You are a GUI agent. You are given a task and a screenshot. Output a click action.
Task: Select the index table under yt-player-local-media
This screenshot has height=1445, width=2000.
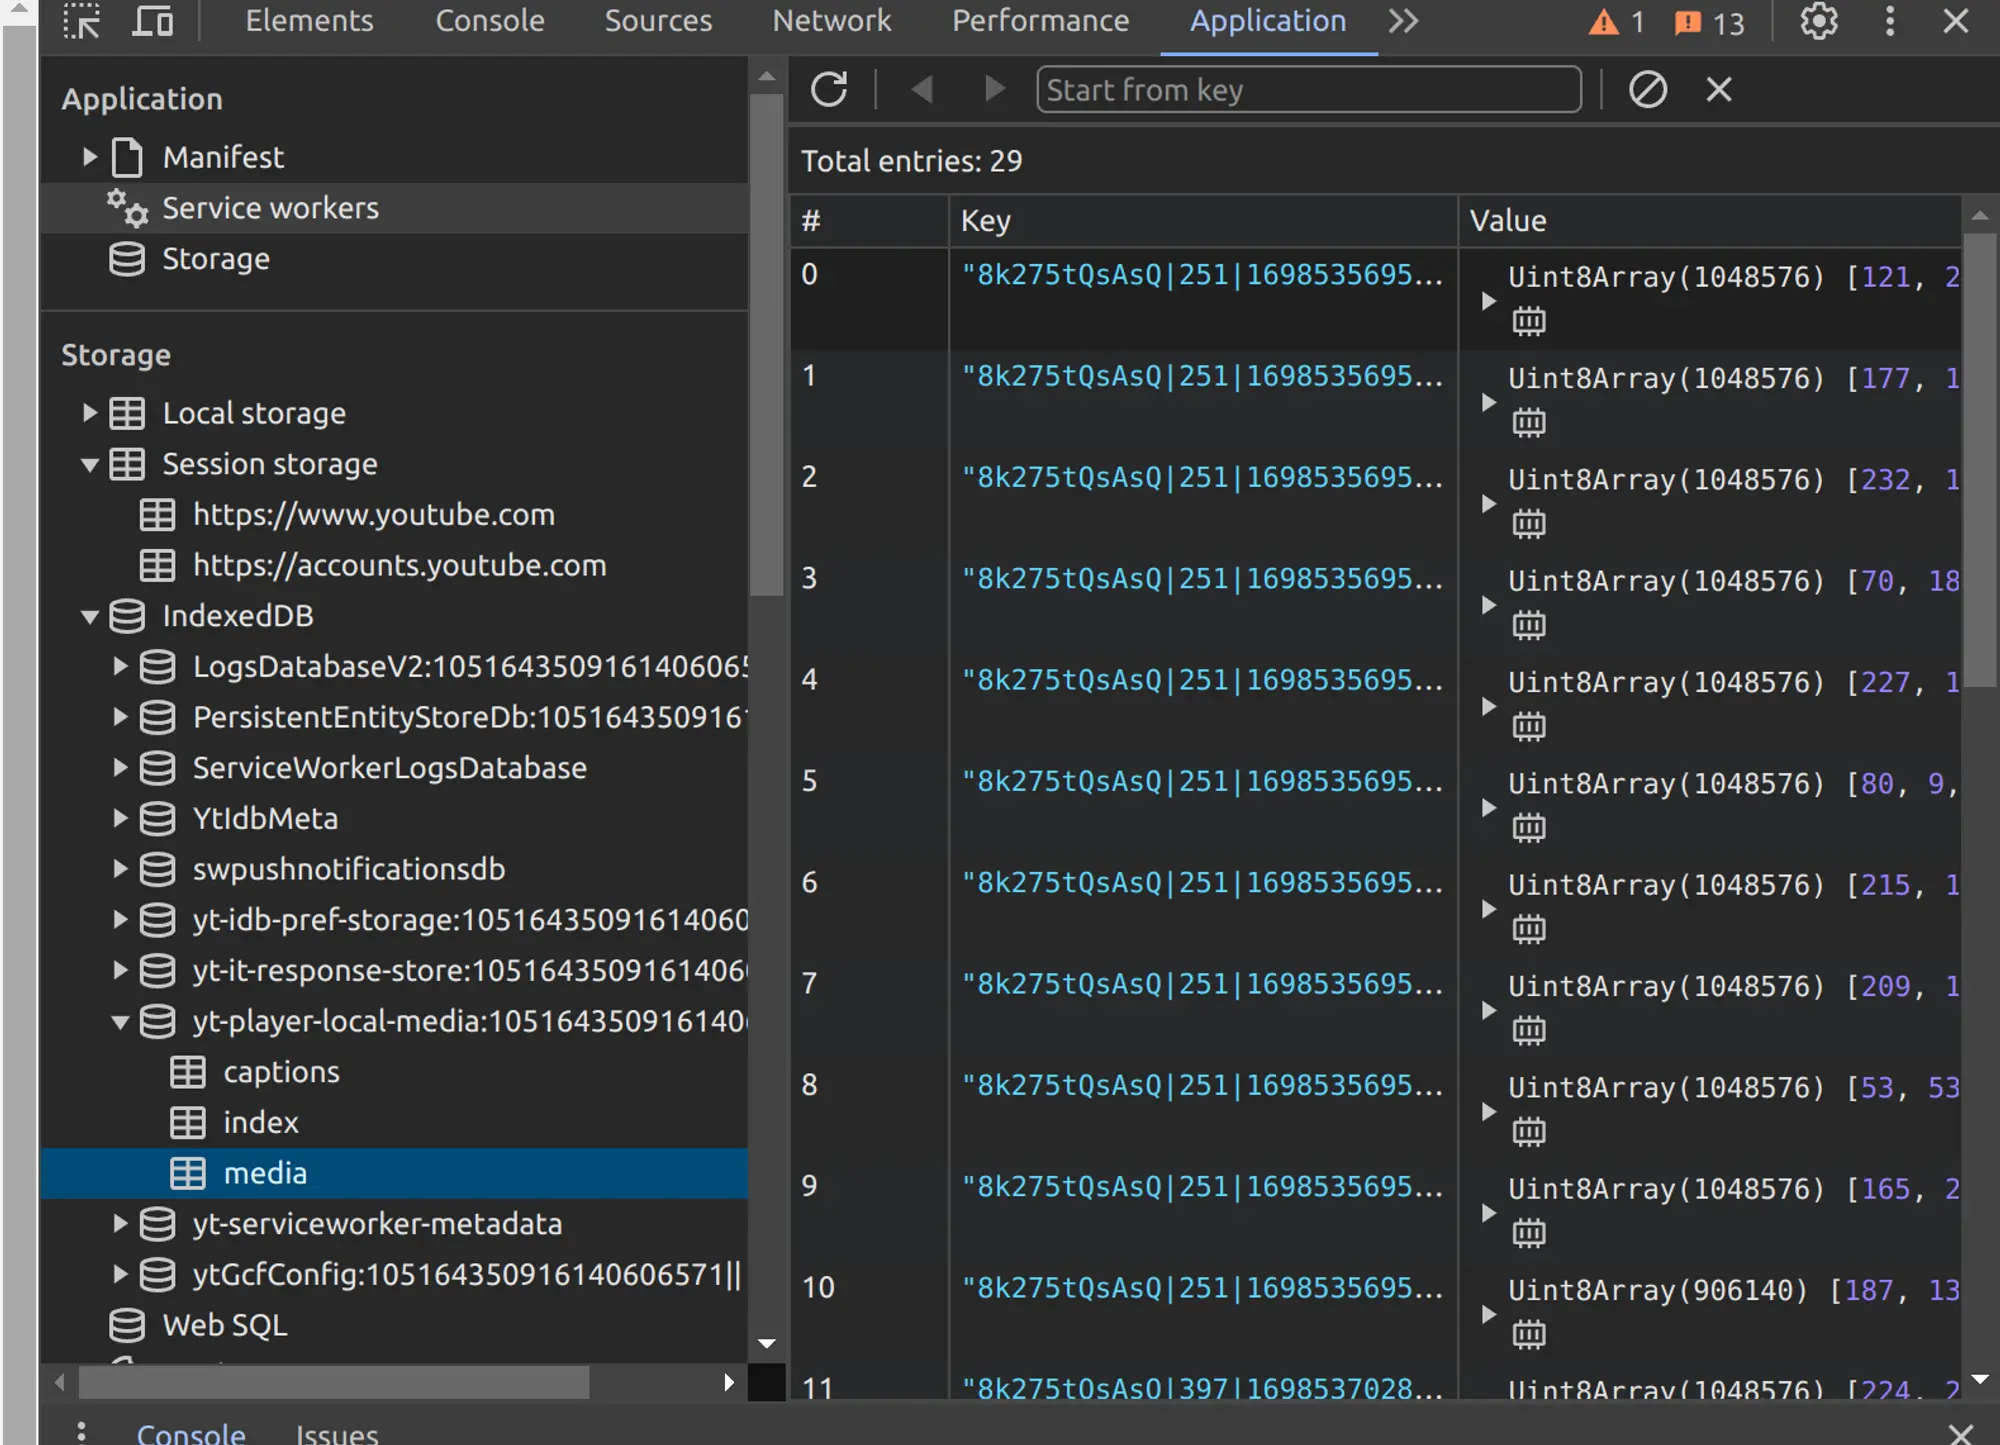pos(261,1121)
